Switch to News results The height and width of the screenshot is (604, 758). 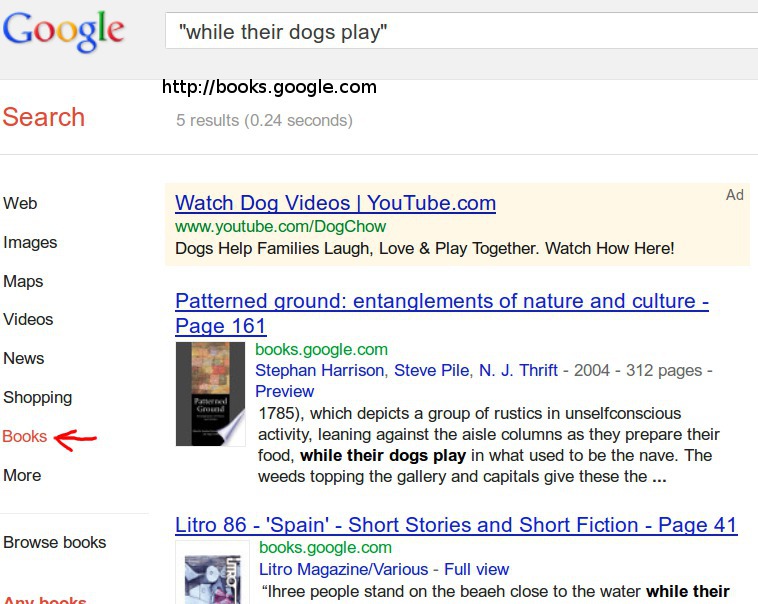(x=24, y=358)
